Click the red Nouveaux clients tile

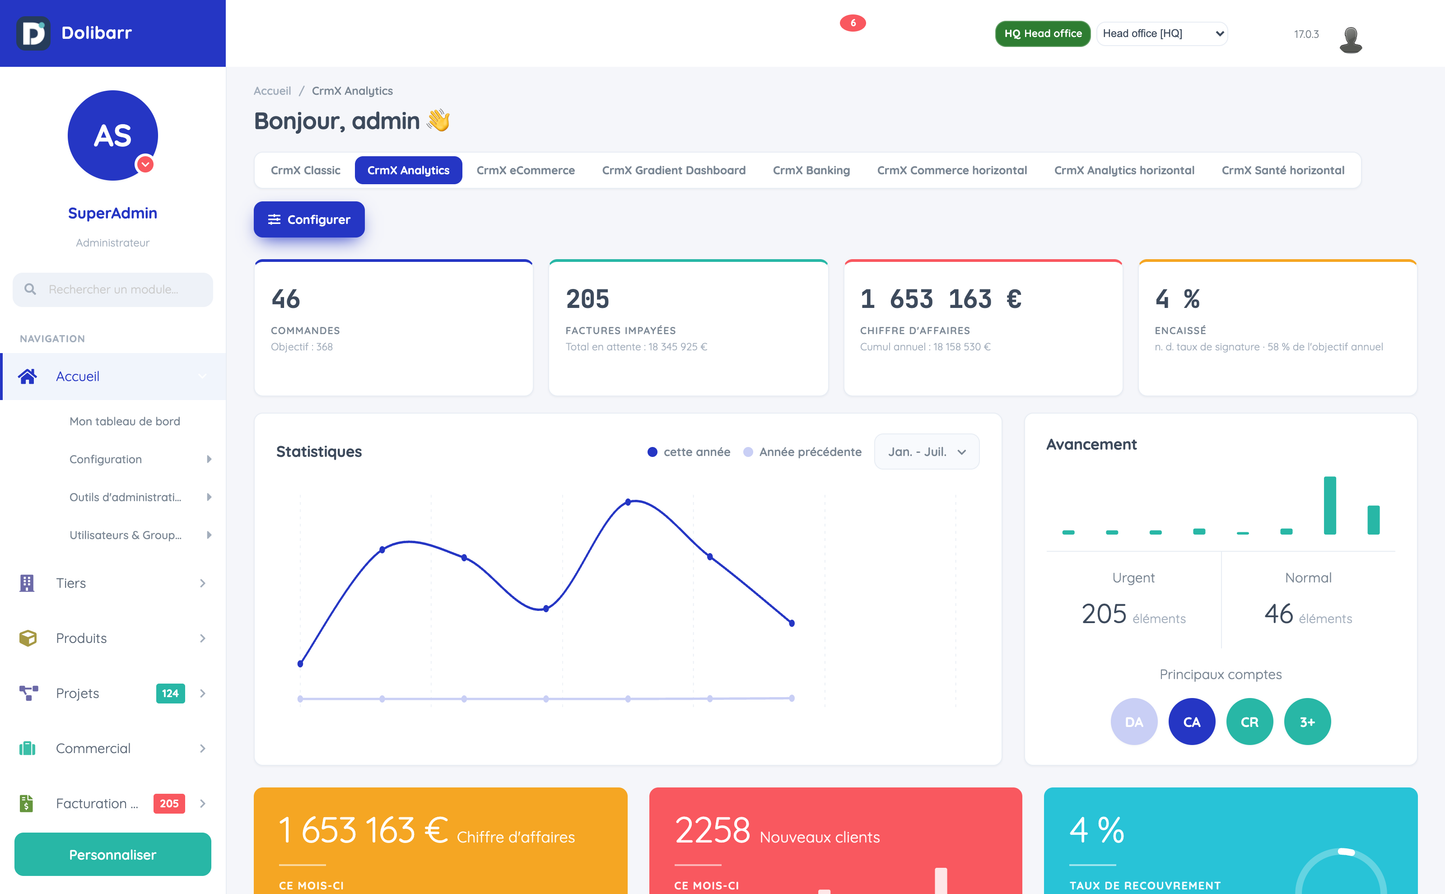tap(836, 841)
